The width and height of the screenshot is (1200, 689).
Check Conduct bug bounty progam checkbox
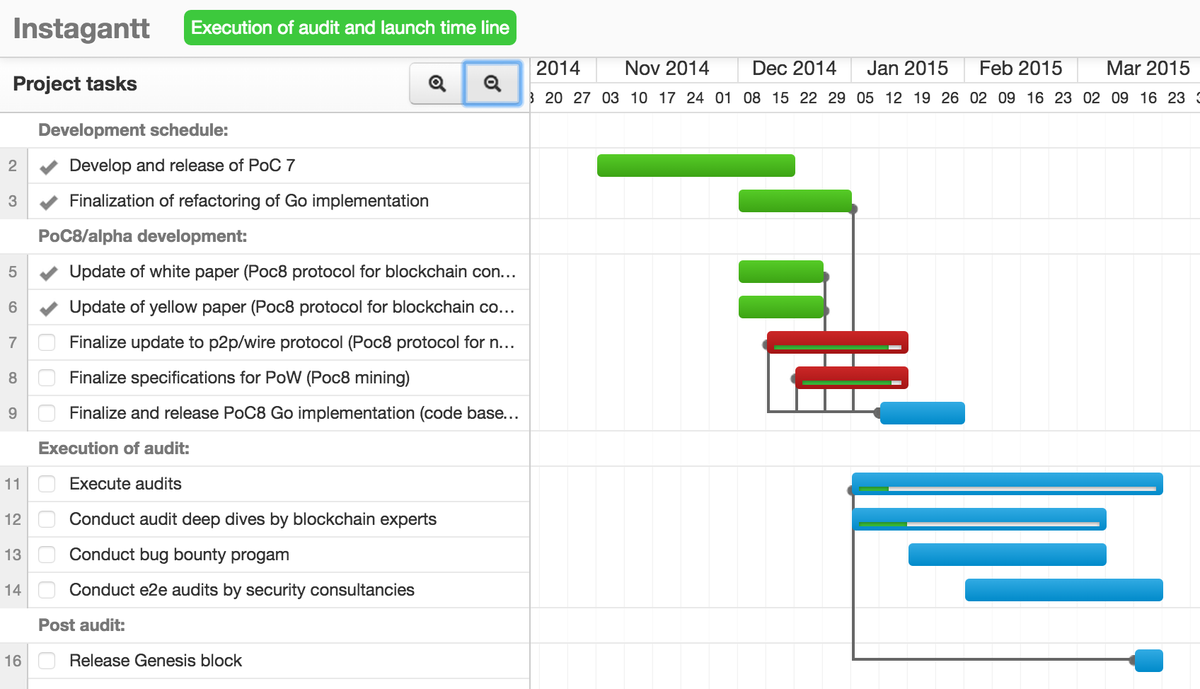tap(47, 555)
